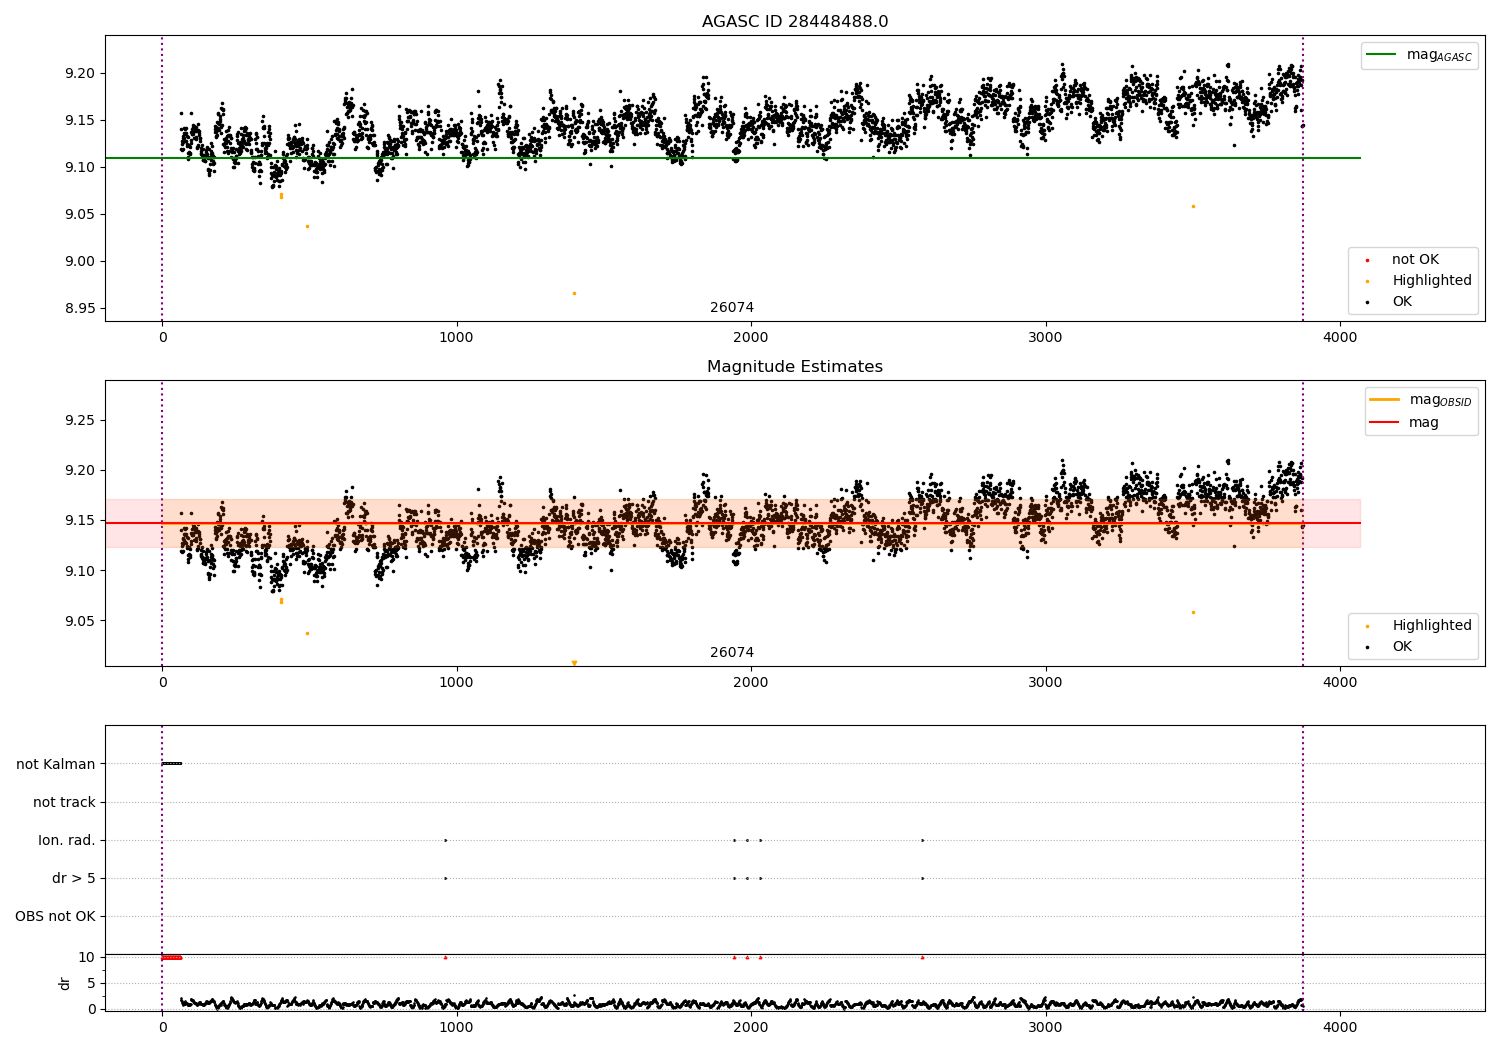Click the dr > 5 marker near x=2600

pos(922,878)
